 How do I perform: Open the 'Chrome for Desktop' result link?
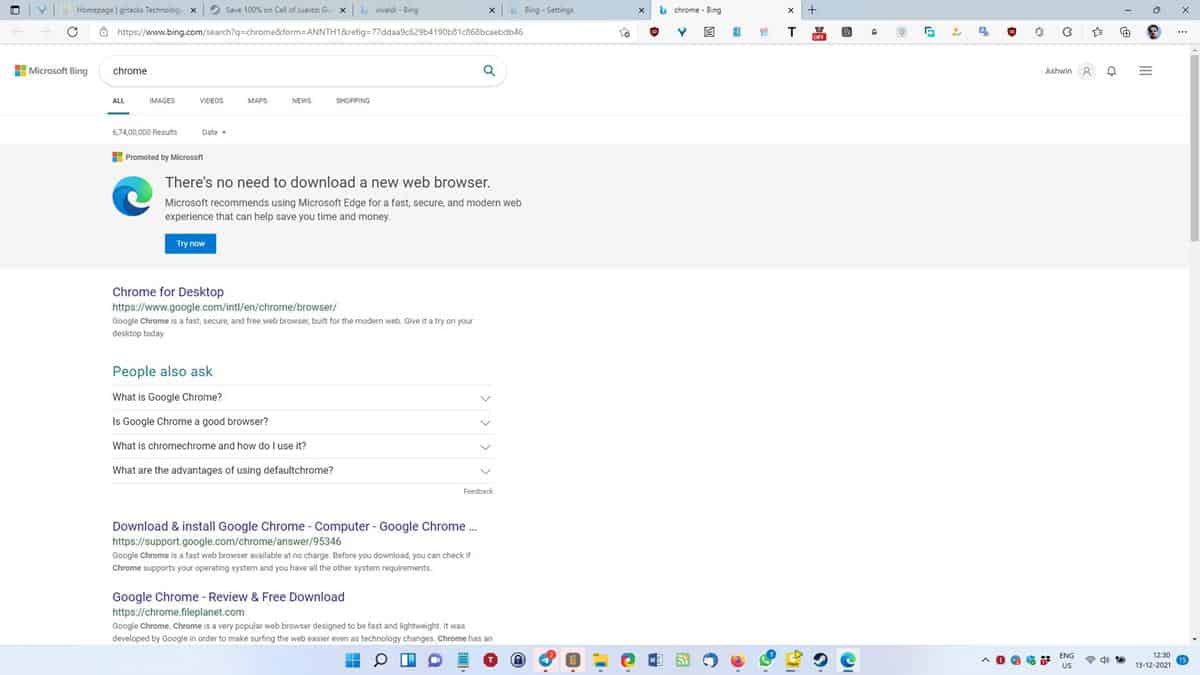coord(167,292)
